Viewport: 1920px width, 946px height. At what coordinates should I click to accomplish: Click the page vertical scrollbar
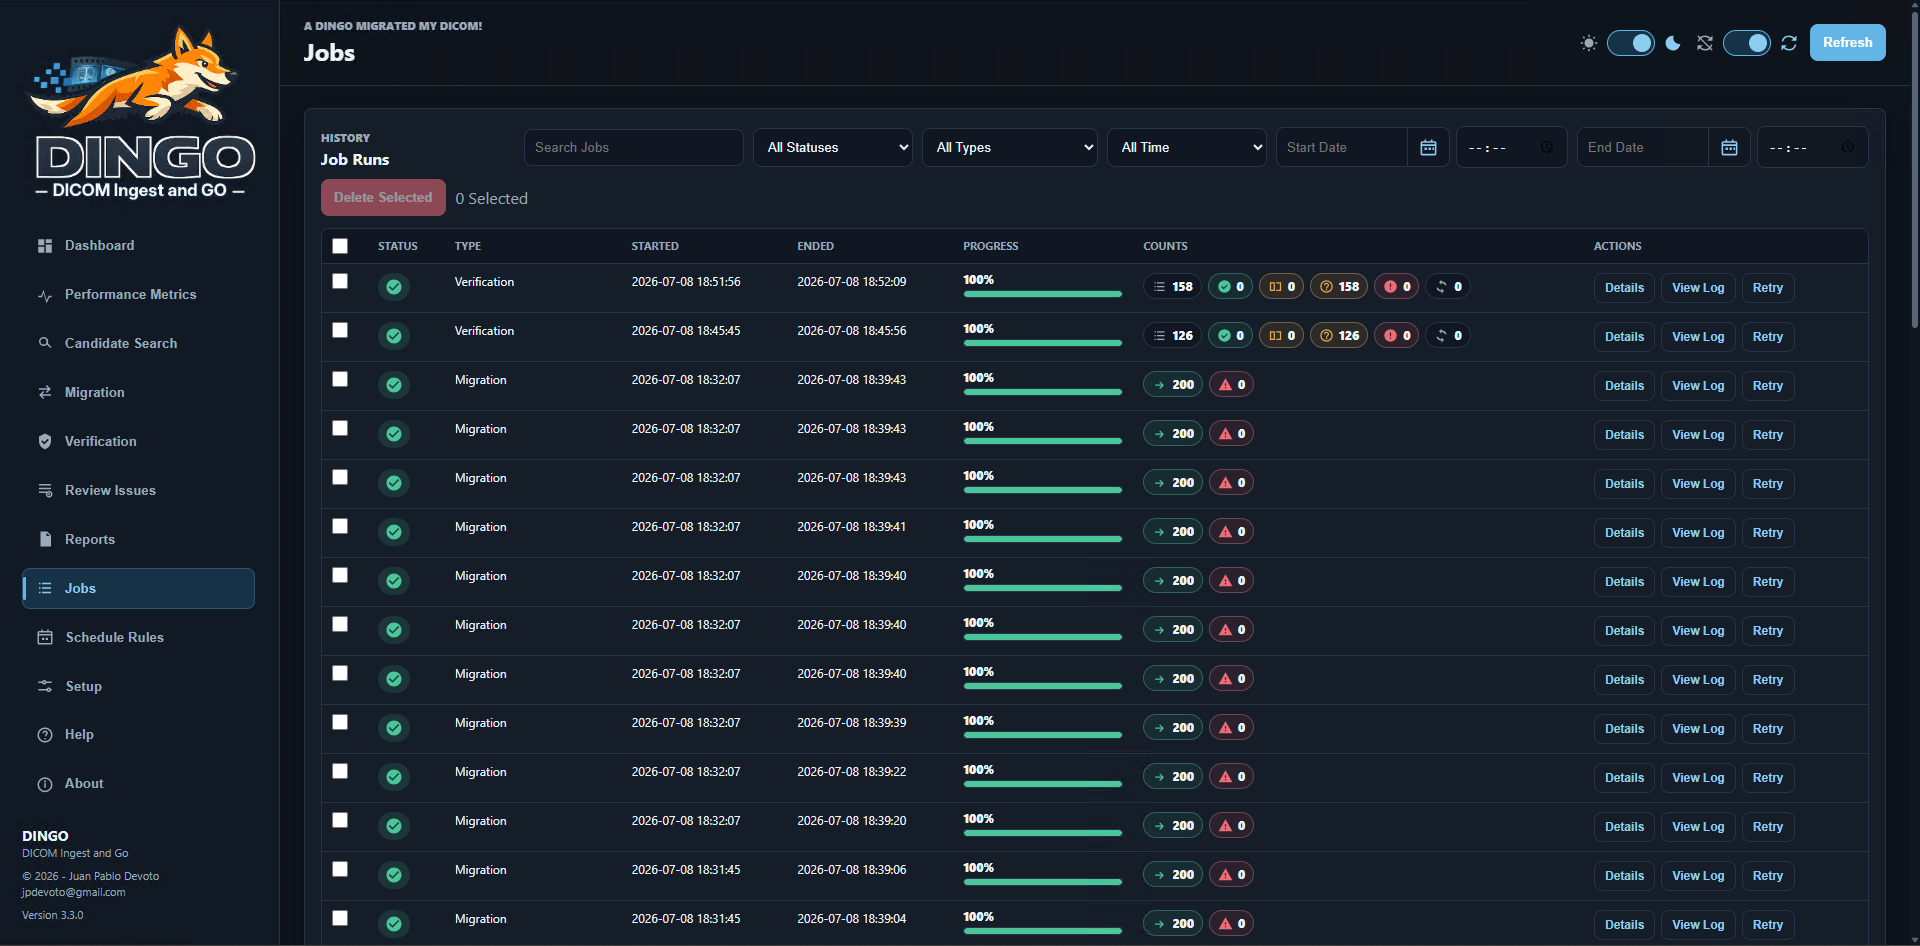1915,170
